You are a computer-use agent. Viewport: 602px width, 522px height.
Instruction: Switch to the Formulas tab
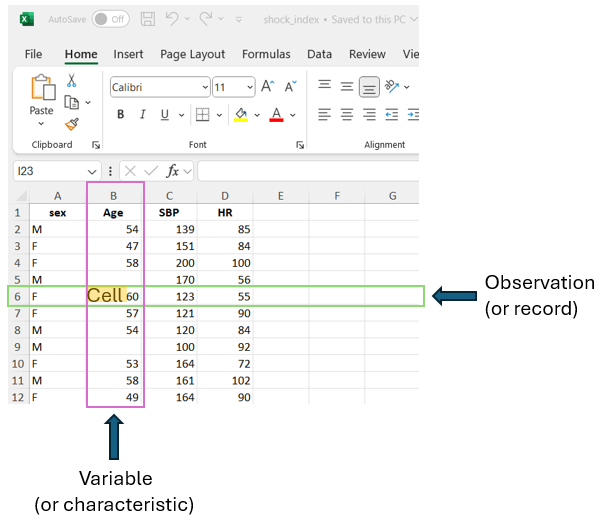pyautogui.click(x=266, y=54)
